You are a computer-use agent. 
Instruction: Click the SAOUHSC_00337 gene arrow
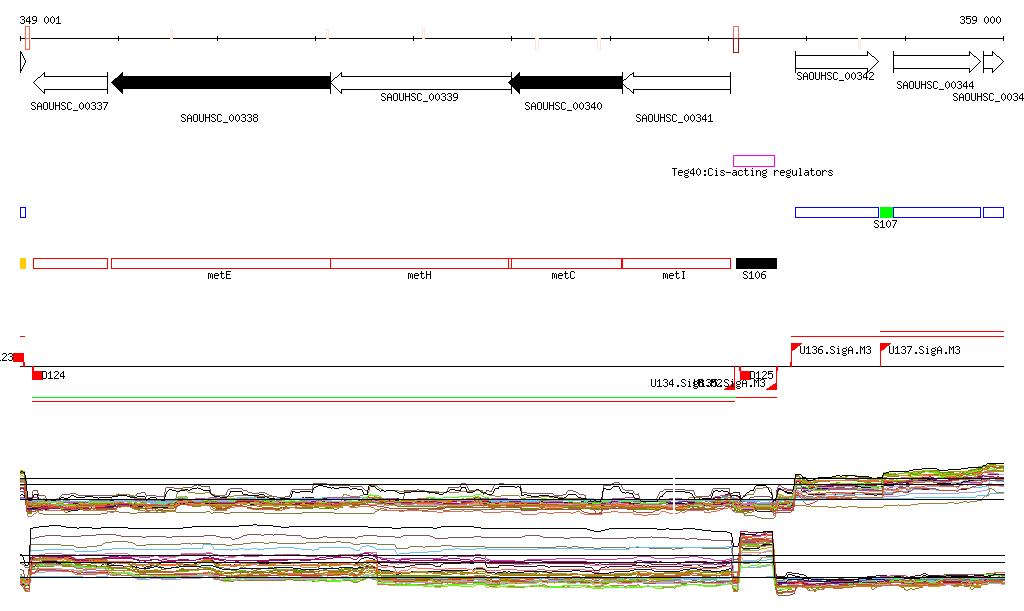pos(70,83)
